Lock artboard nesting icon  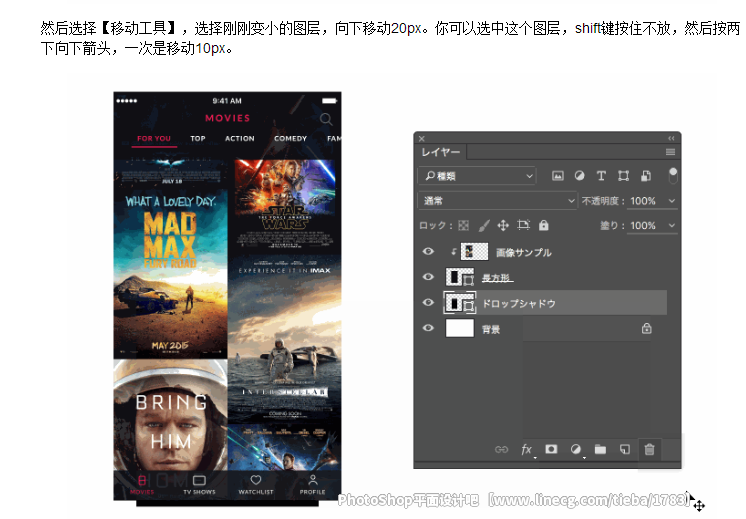coord(523,225)
